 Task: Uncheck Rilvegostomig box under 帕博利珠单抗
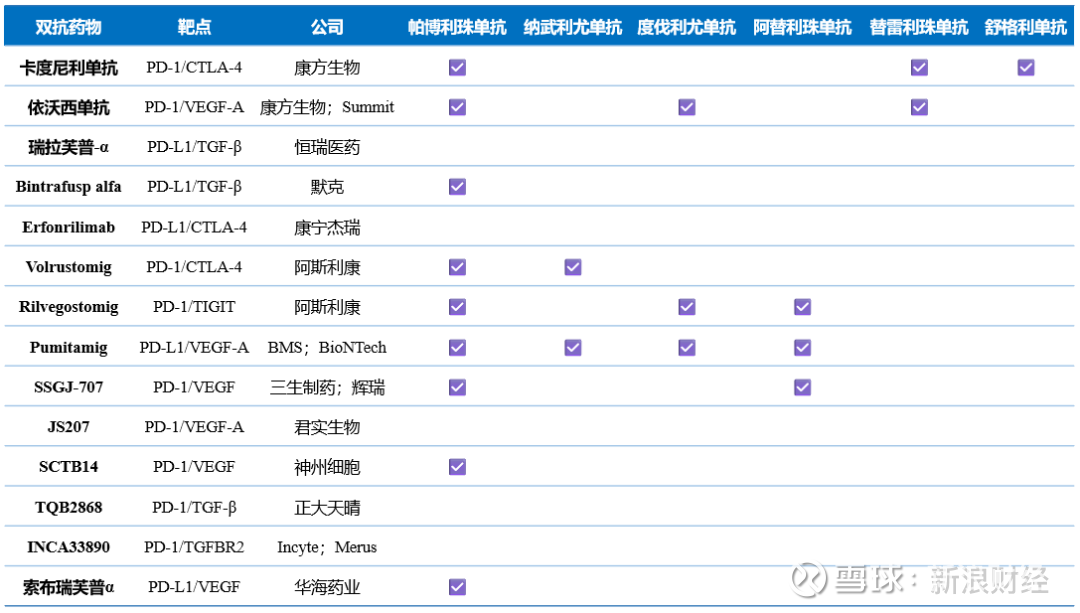pyautogui.click(x=457, y=307)
